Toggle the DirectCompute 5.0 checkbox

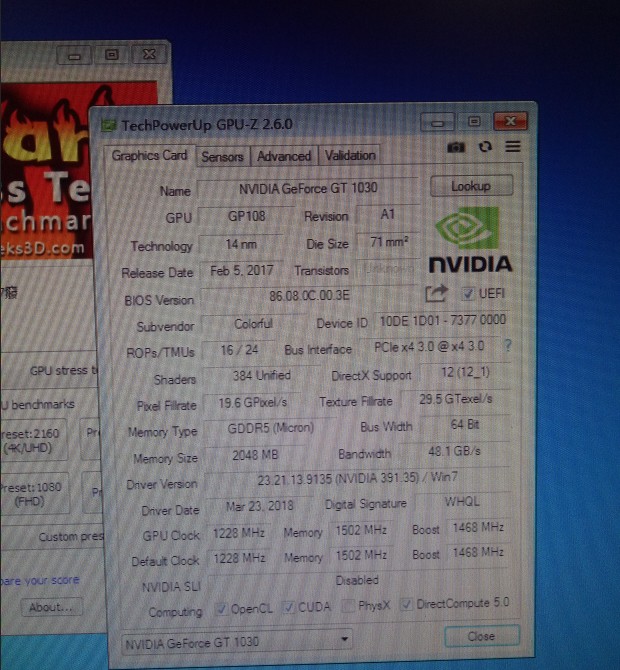[406, 604]
